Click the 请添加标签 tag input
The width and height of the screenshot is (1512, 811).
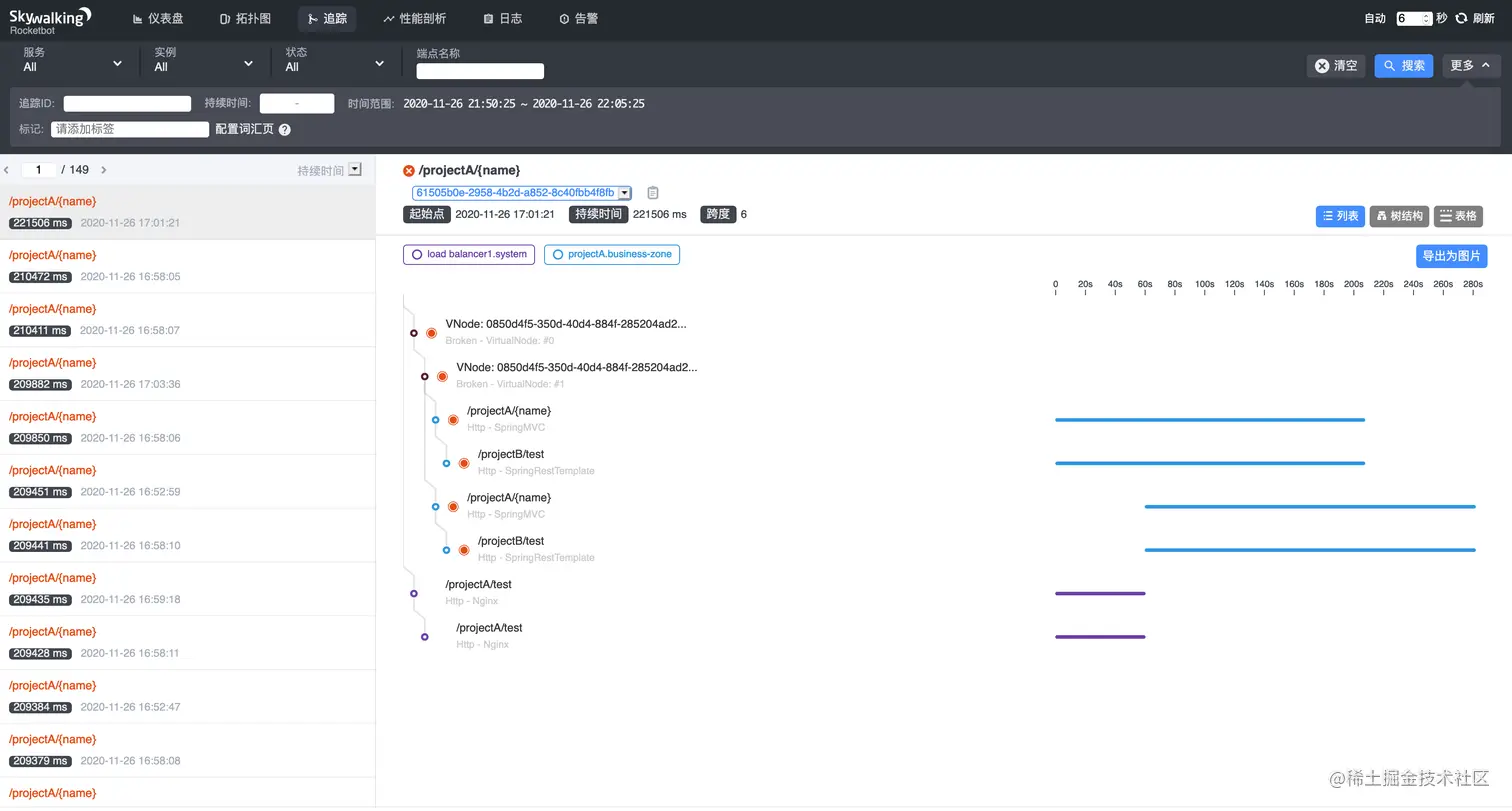130,129
